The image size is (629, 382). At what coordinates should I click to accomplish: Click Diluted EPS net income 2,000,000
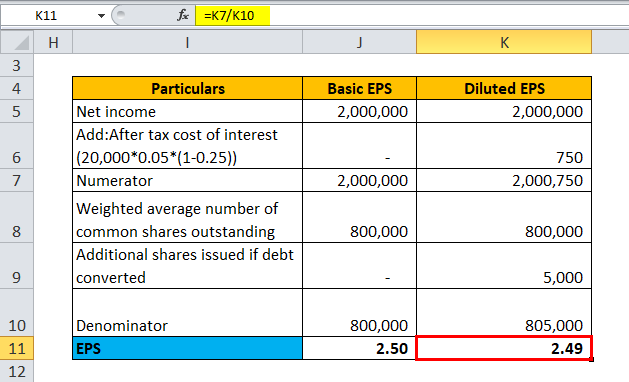pos(504,111)
